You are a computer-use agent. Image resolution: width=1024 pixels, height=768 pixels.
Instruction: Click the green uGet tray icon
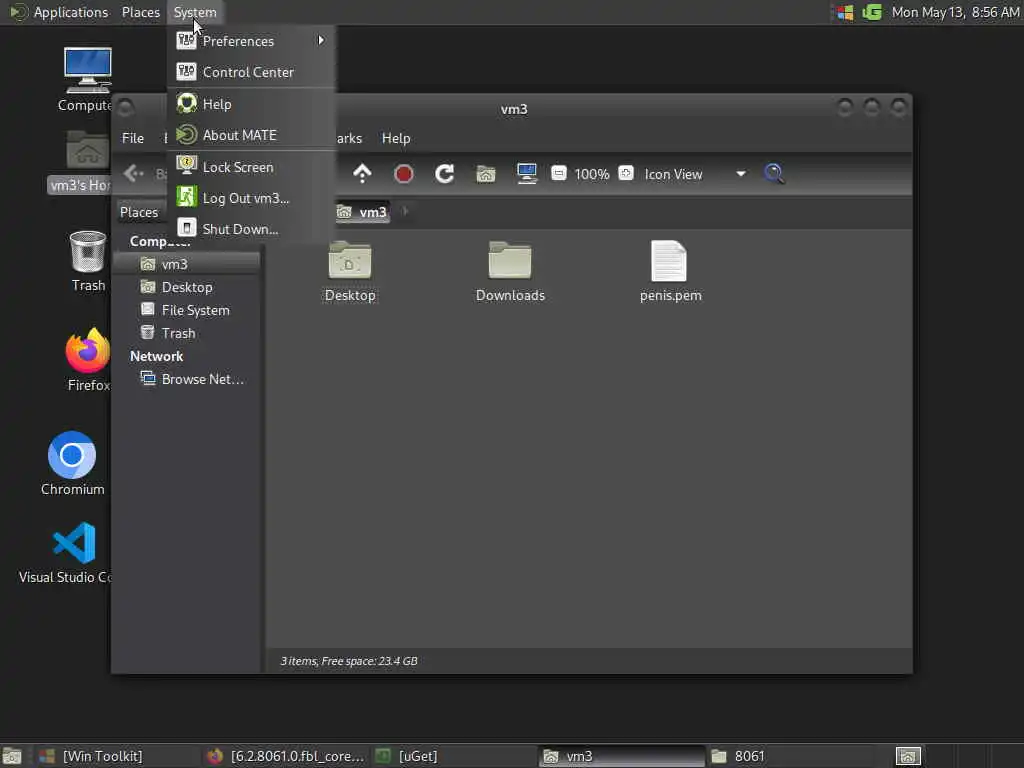872,12
